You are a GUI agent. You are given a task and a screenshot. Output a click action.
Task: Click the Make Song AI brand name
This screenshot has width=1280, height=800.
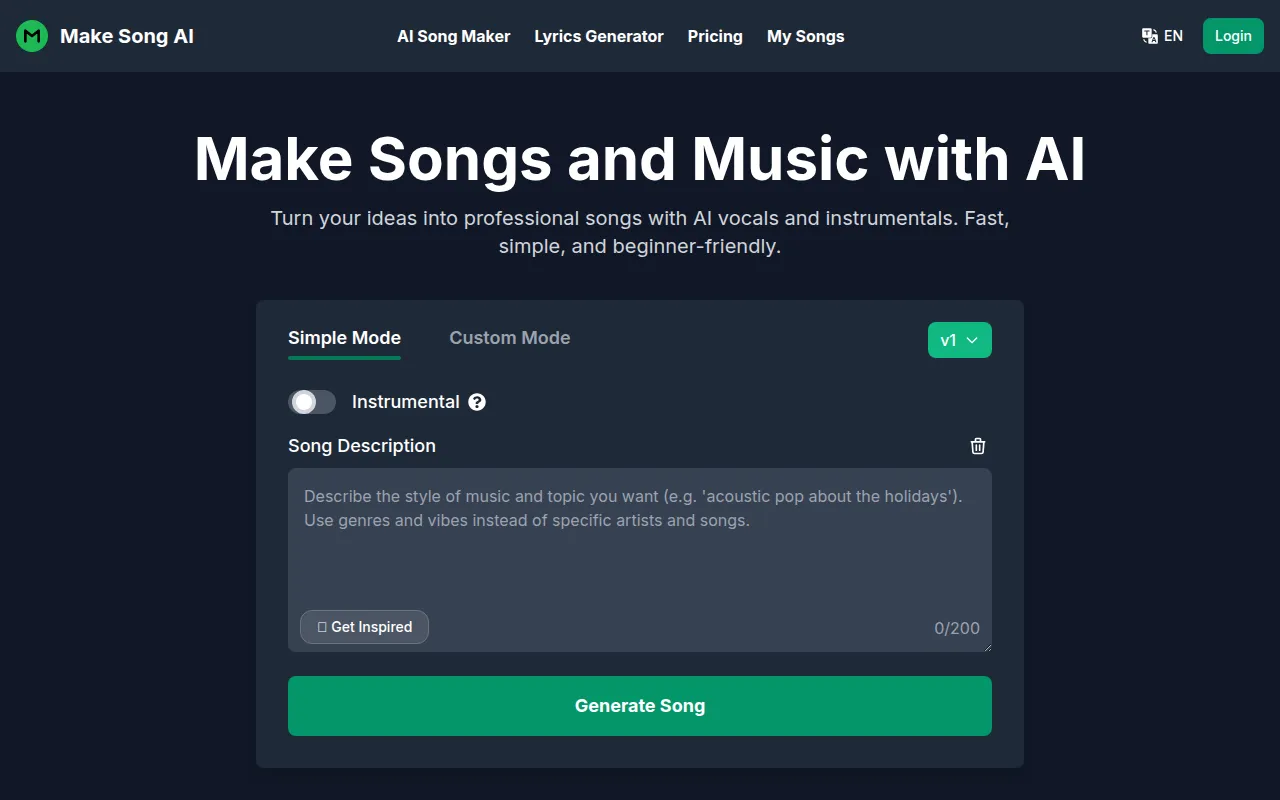tap(127, 36)
